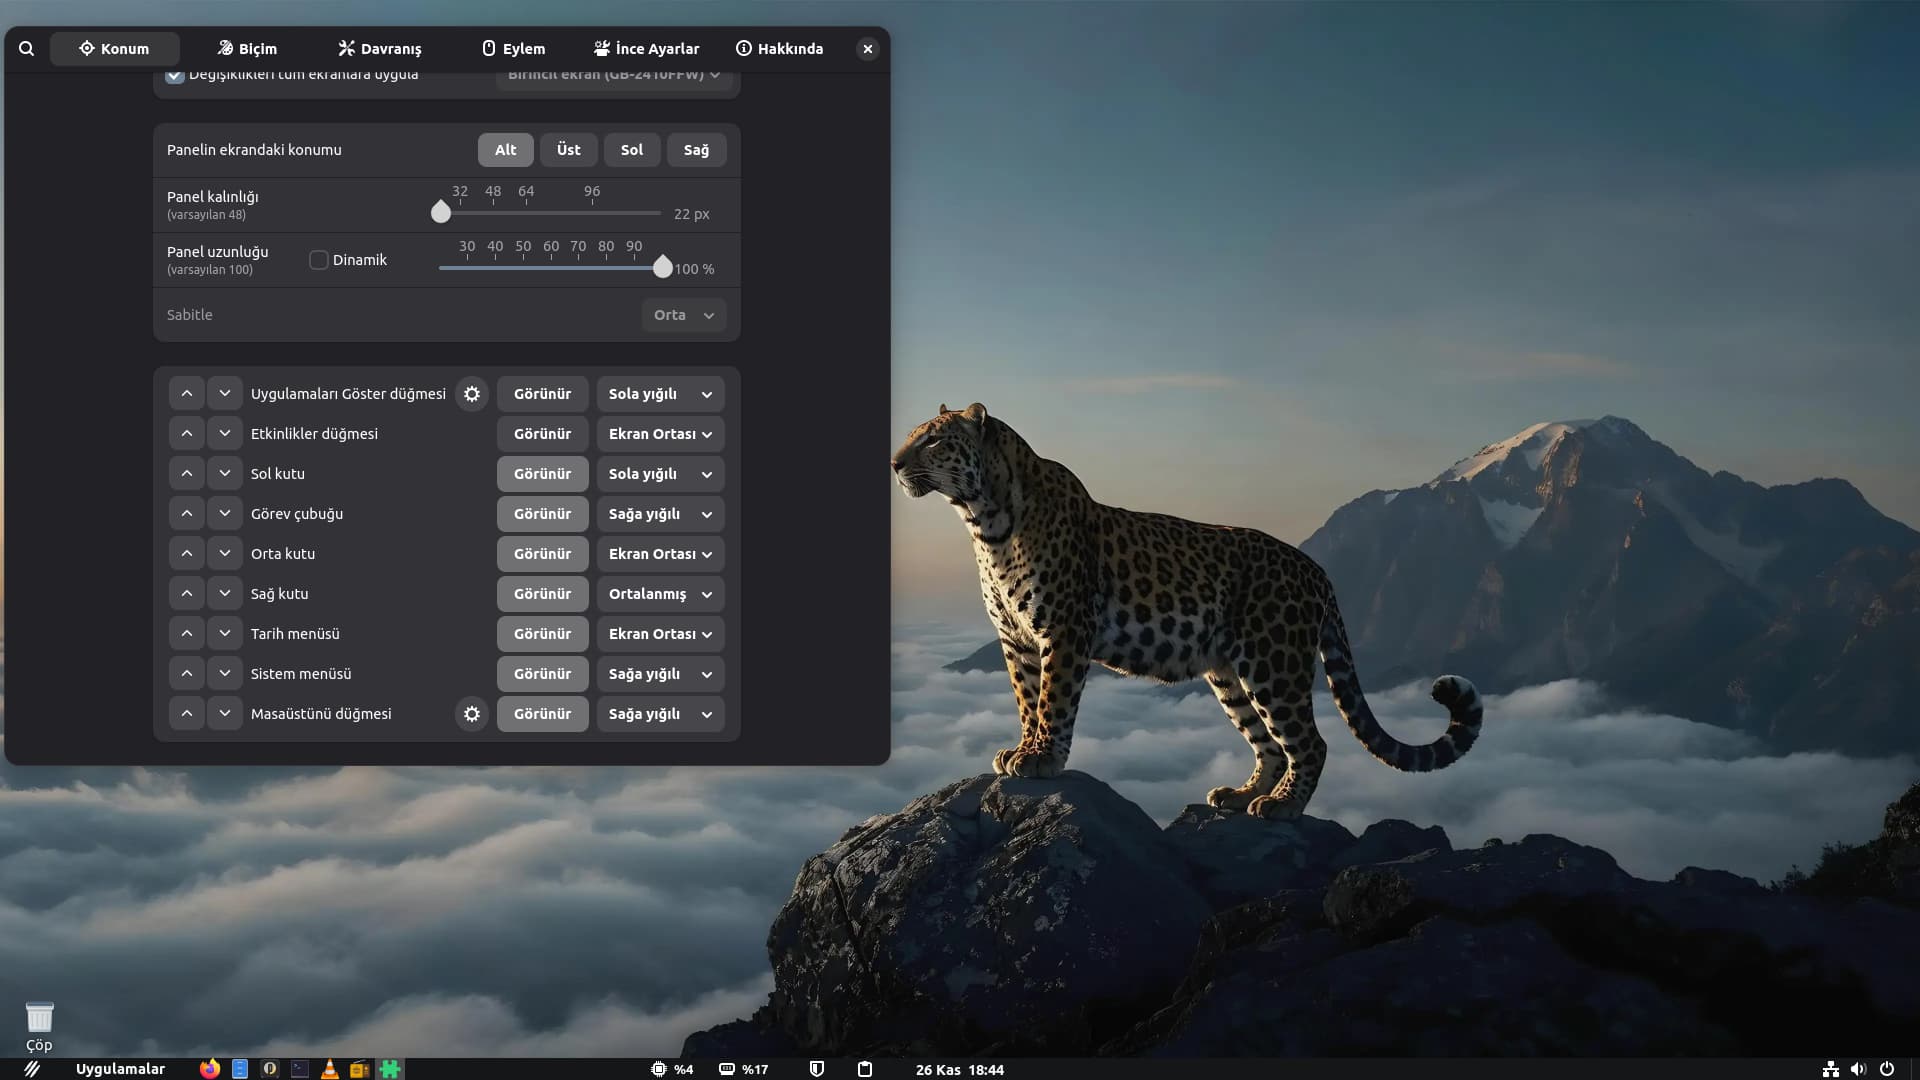Open settings gear for Uygulamaları Göster düğmesi
1920x1080 pixels.
coord(472,394)
